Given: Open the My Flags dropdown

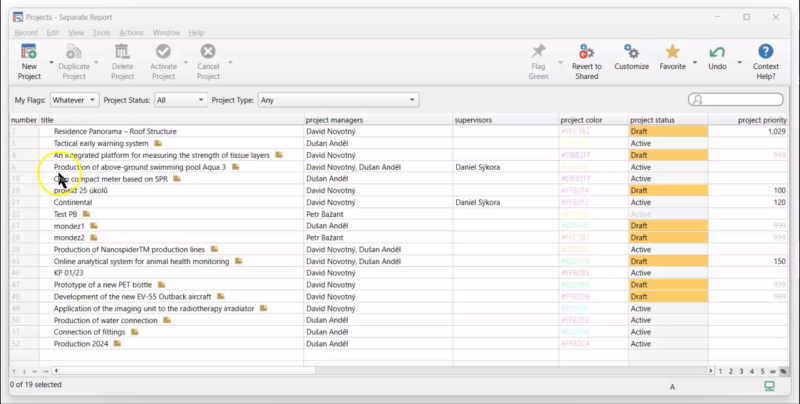Looking at the screenshot, I should pos(74,100).
